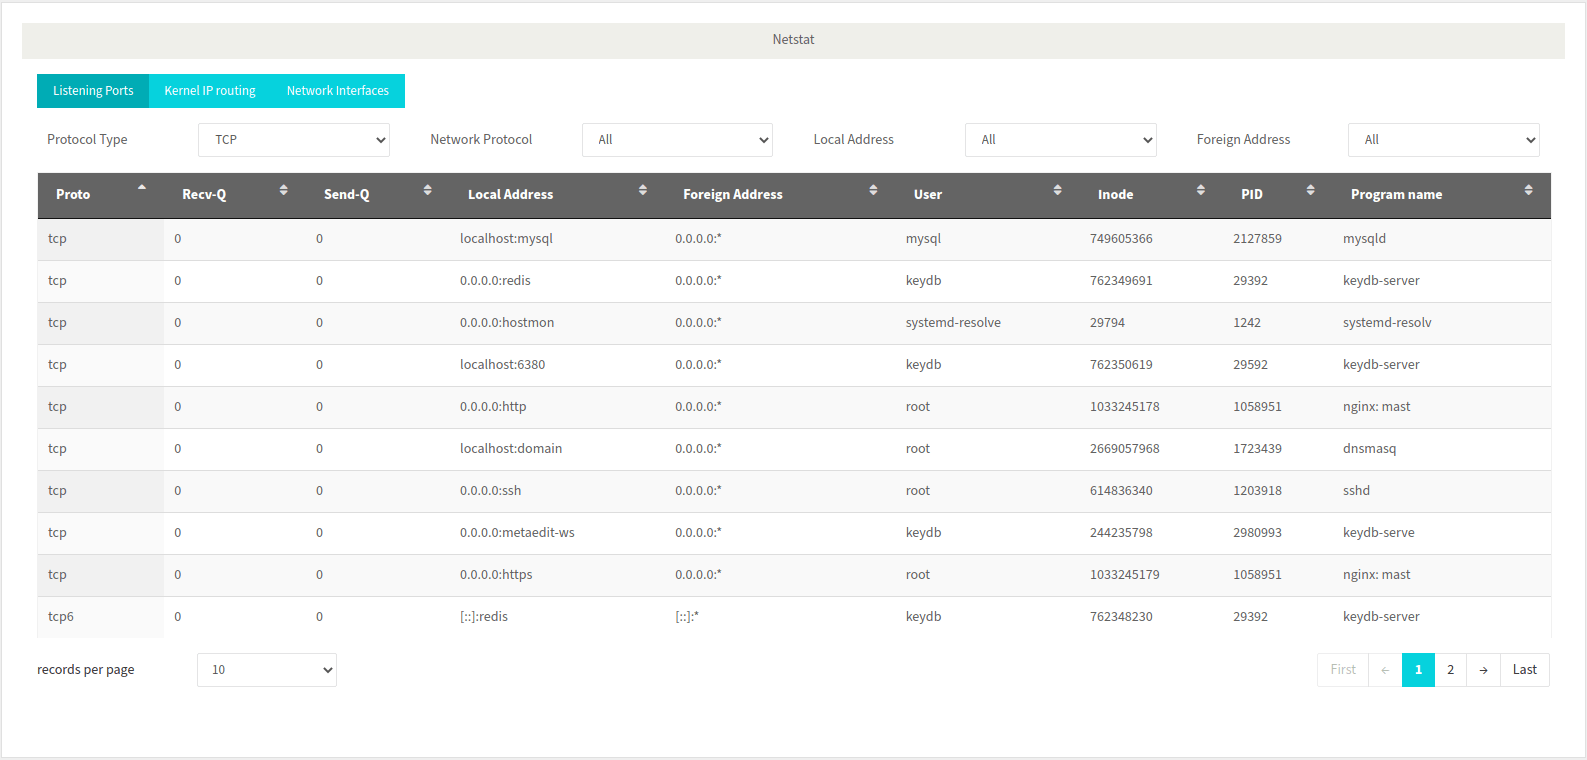Screen dimensions: 1587x760
Task: Sort by Program name column arrows
Action: 1529,190
